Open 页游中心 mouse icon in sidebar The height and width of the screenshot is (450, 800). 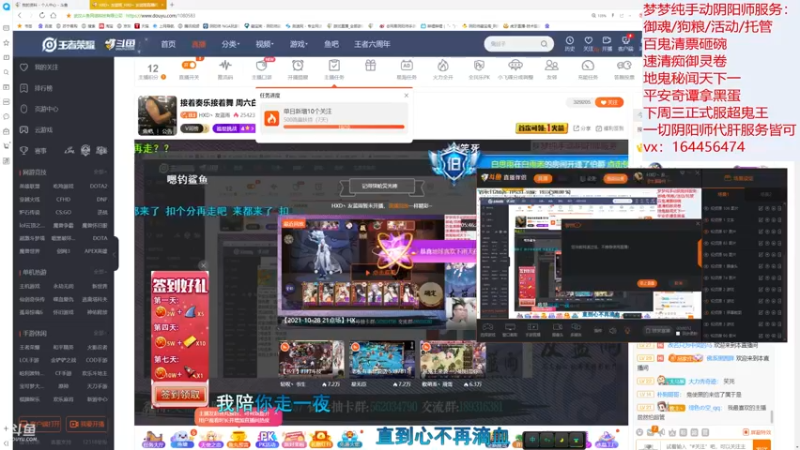pos(24,109)
